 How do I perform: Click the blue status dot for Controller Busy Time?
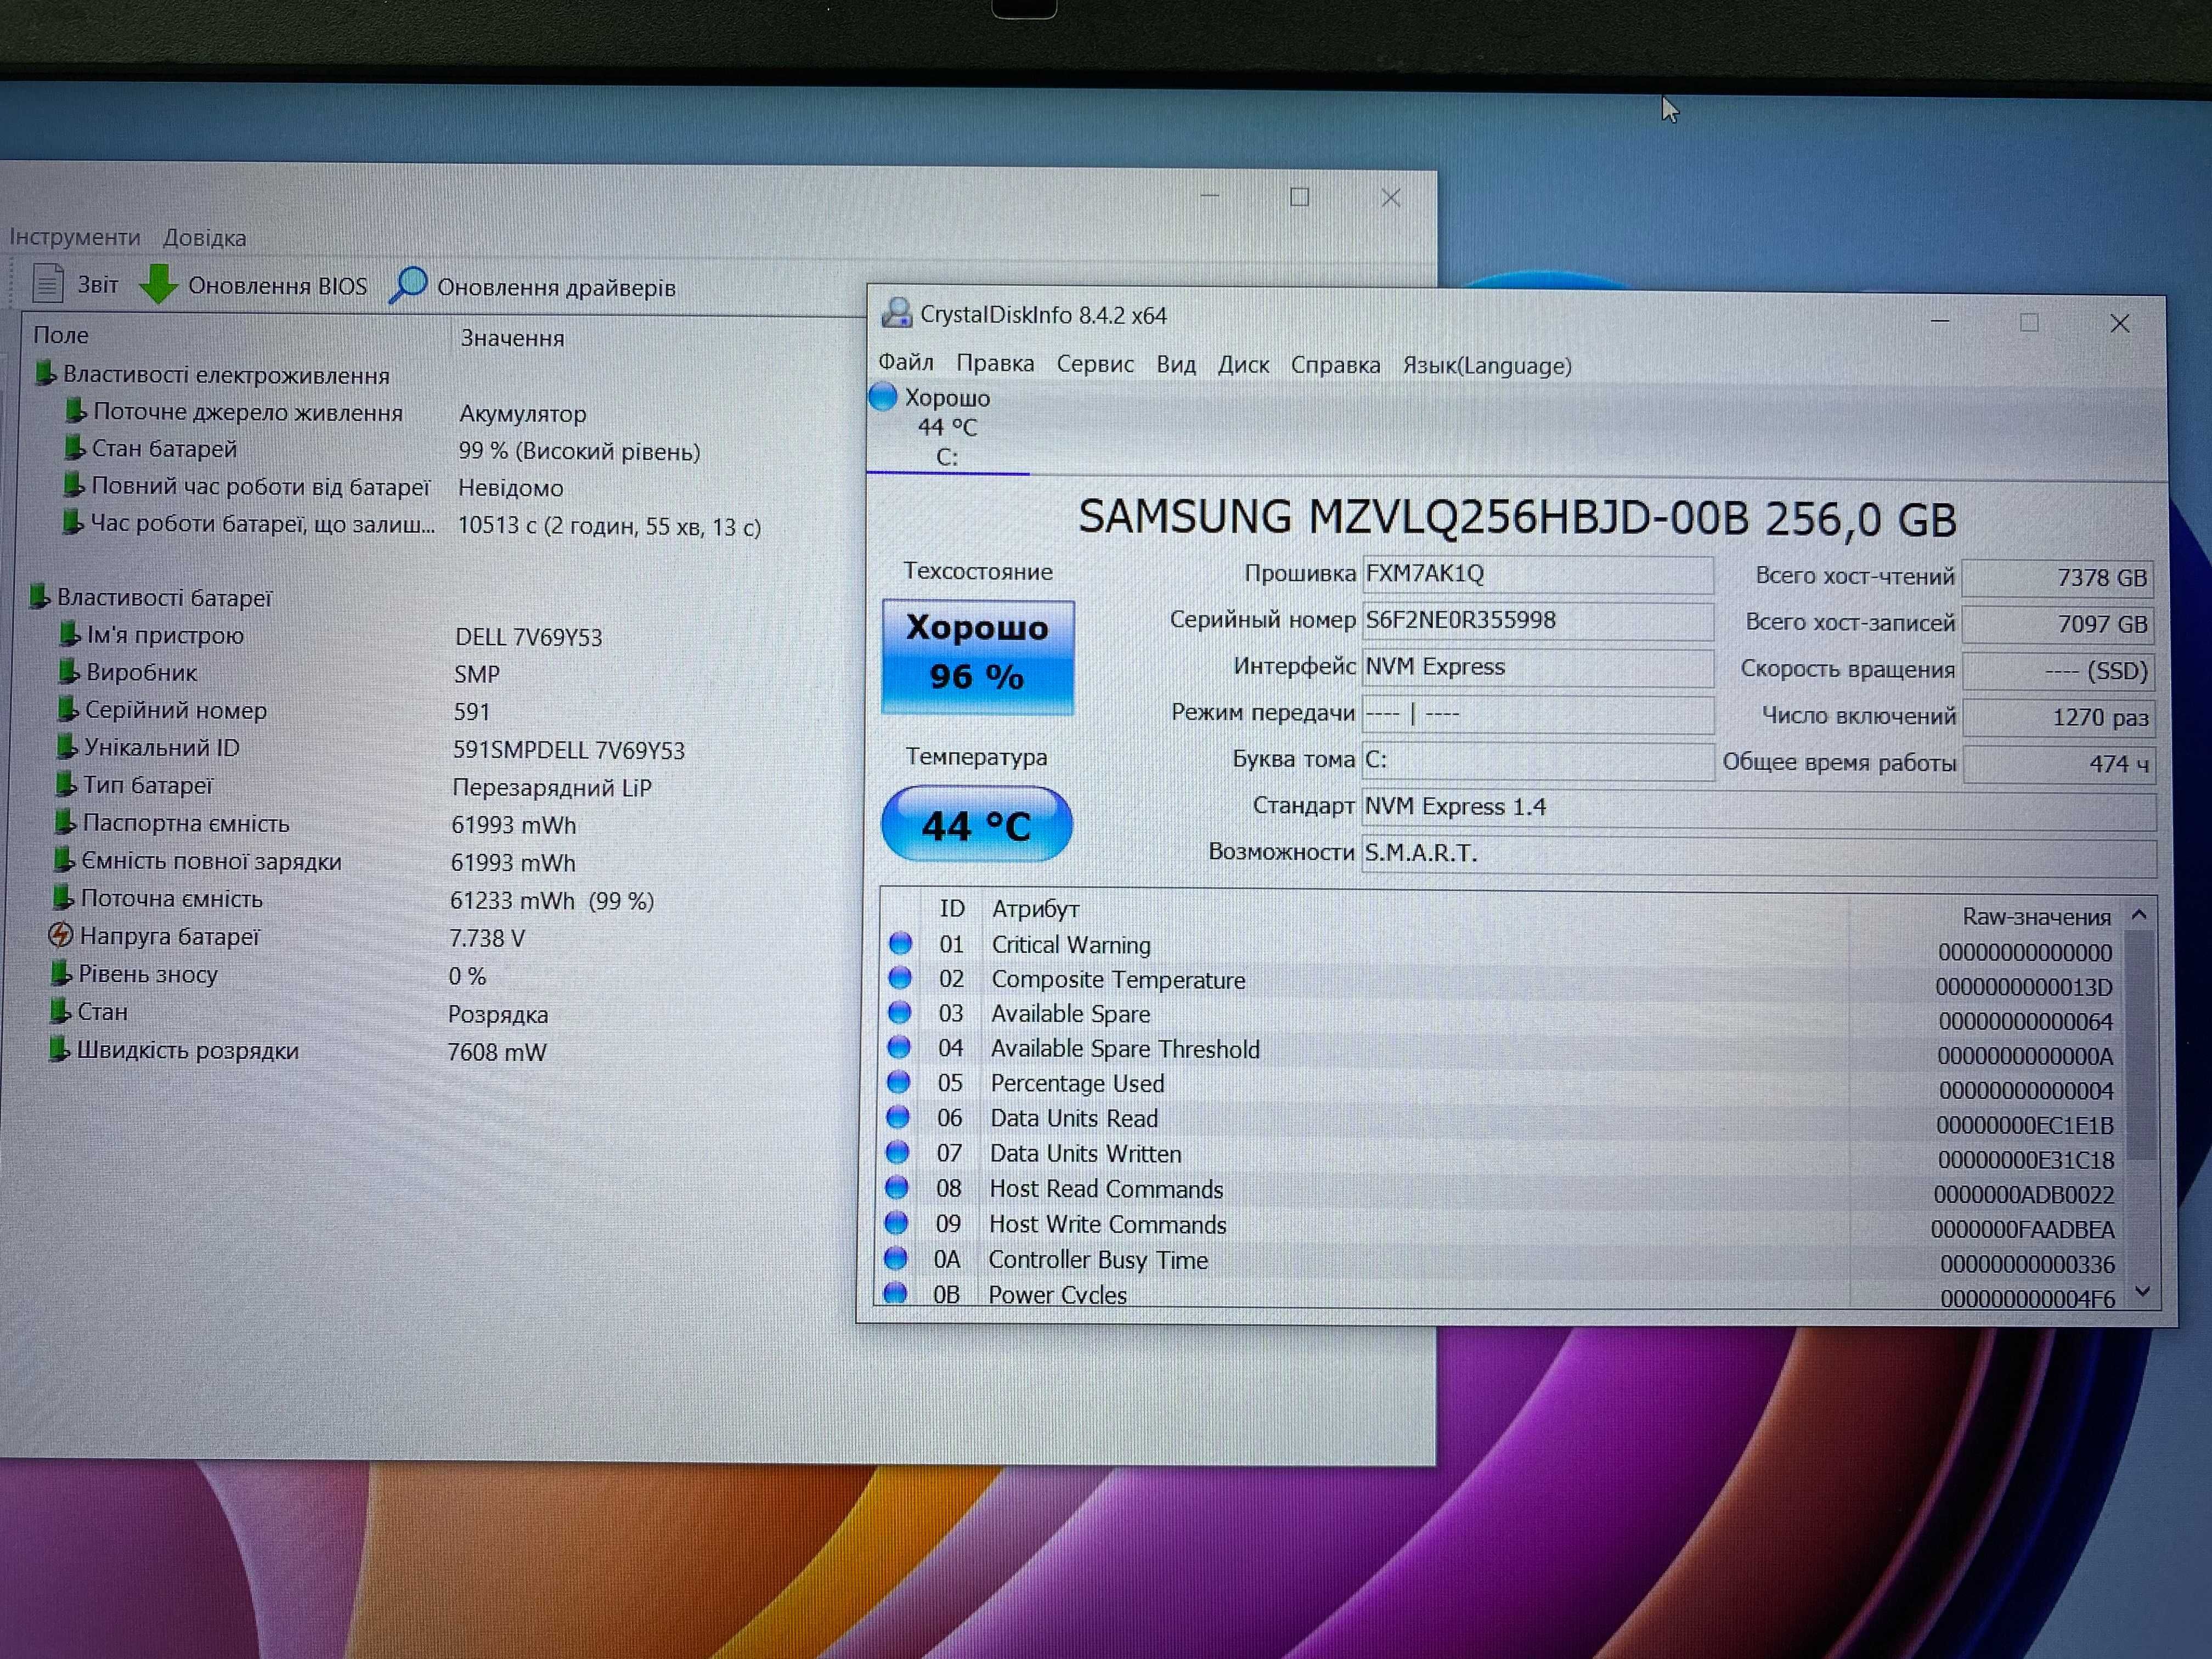[x=896, y=1258]
